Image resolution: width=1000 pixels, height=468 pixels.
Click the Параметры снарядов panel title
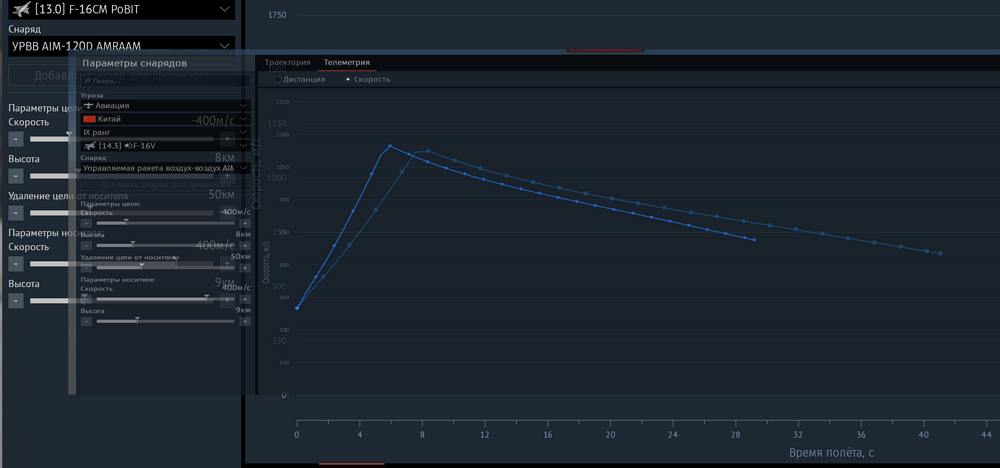pos(135,64)
